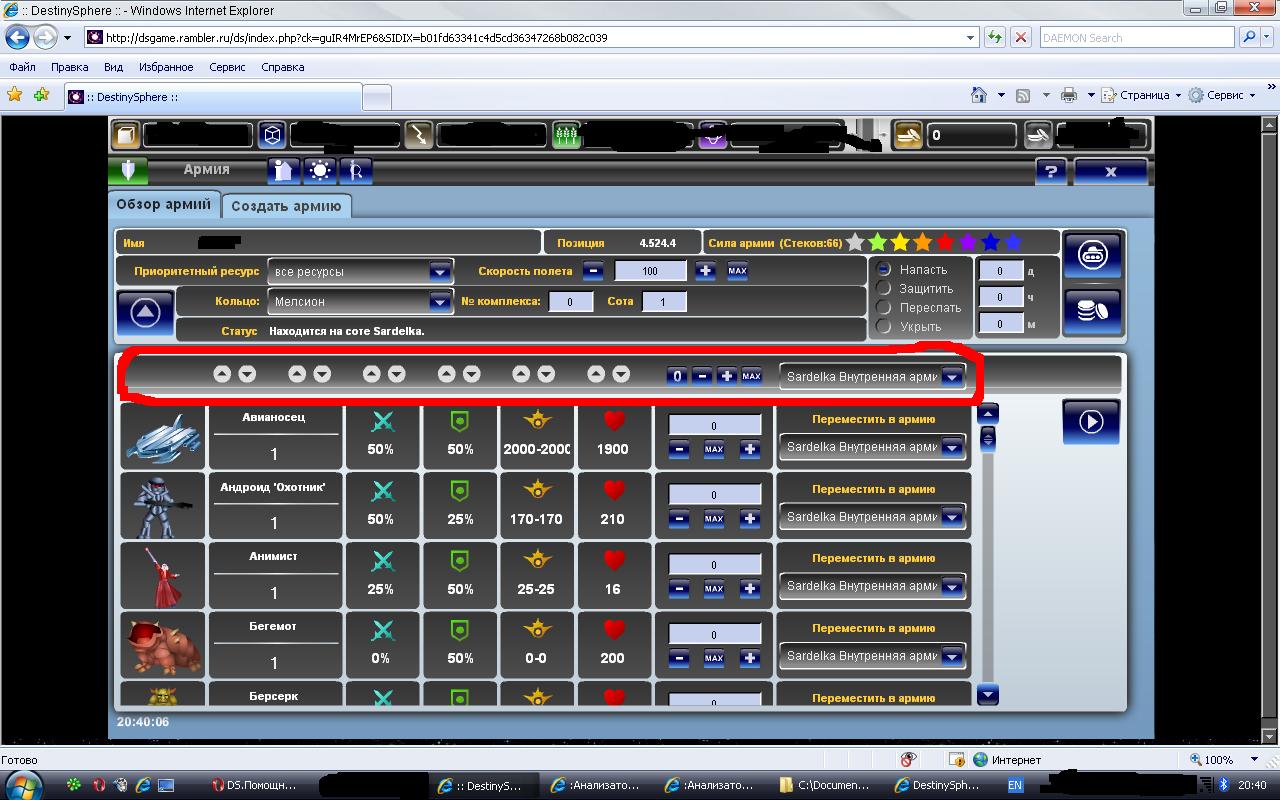
Task: Select the Укрыть radio option
Action: point(884,326)
